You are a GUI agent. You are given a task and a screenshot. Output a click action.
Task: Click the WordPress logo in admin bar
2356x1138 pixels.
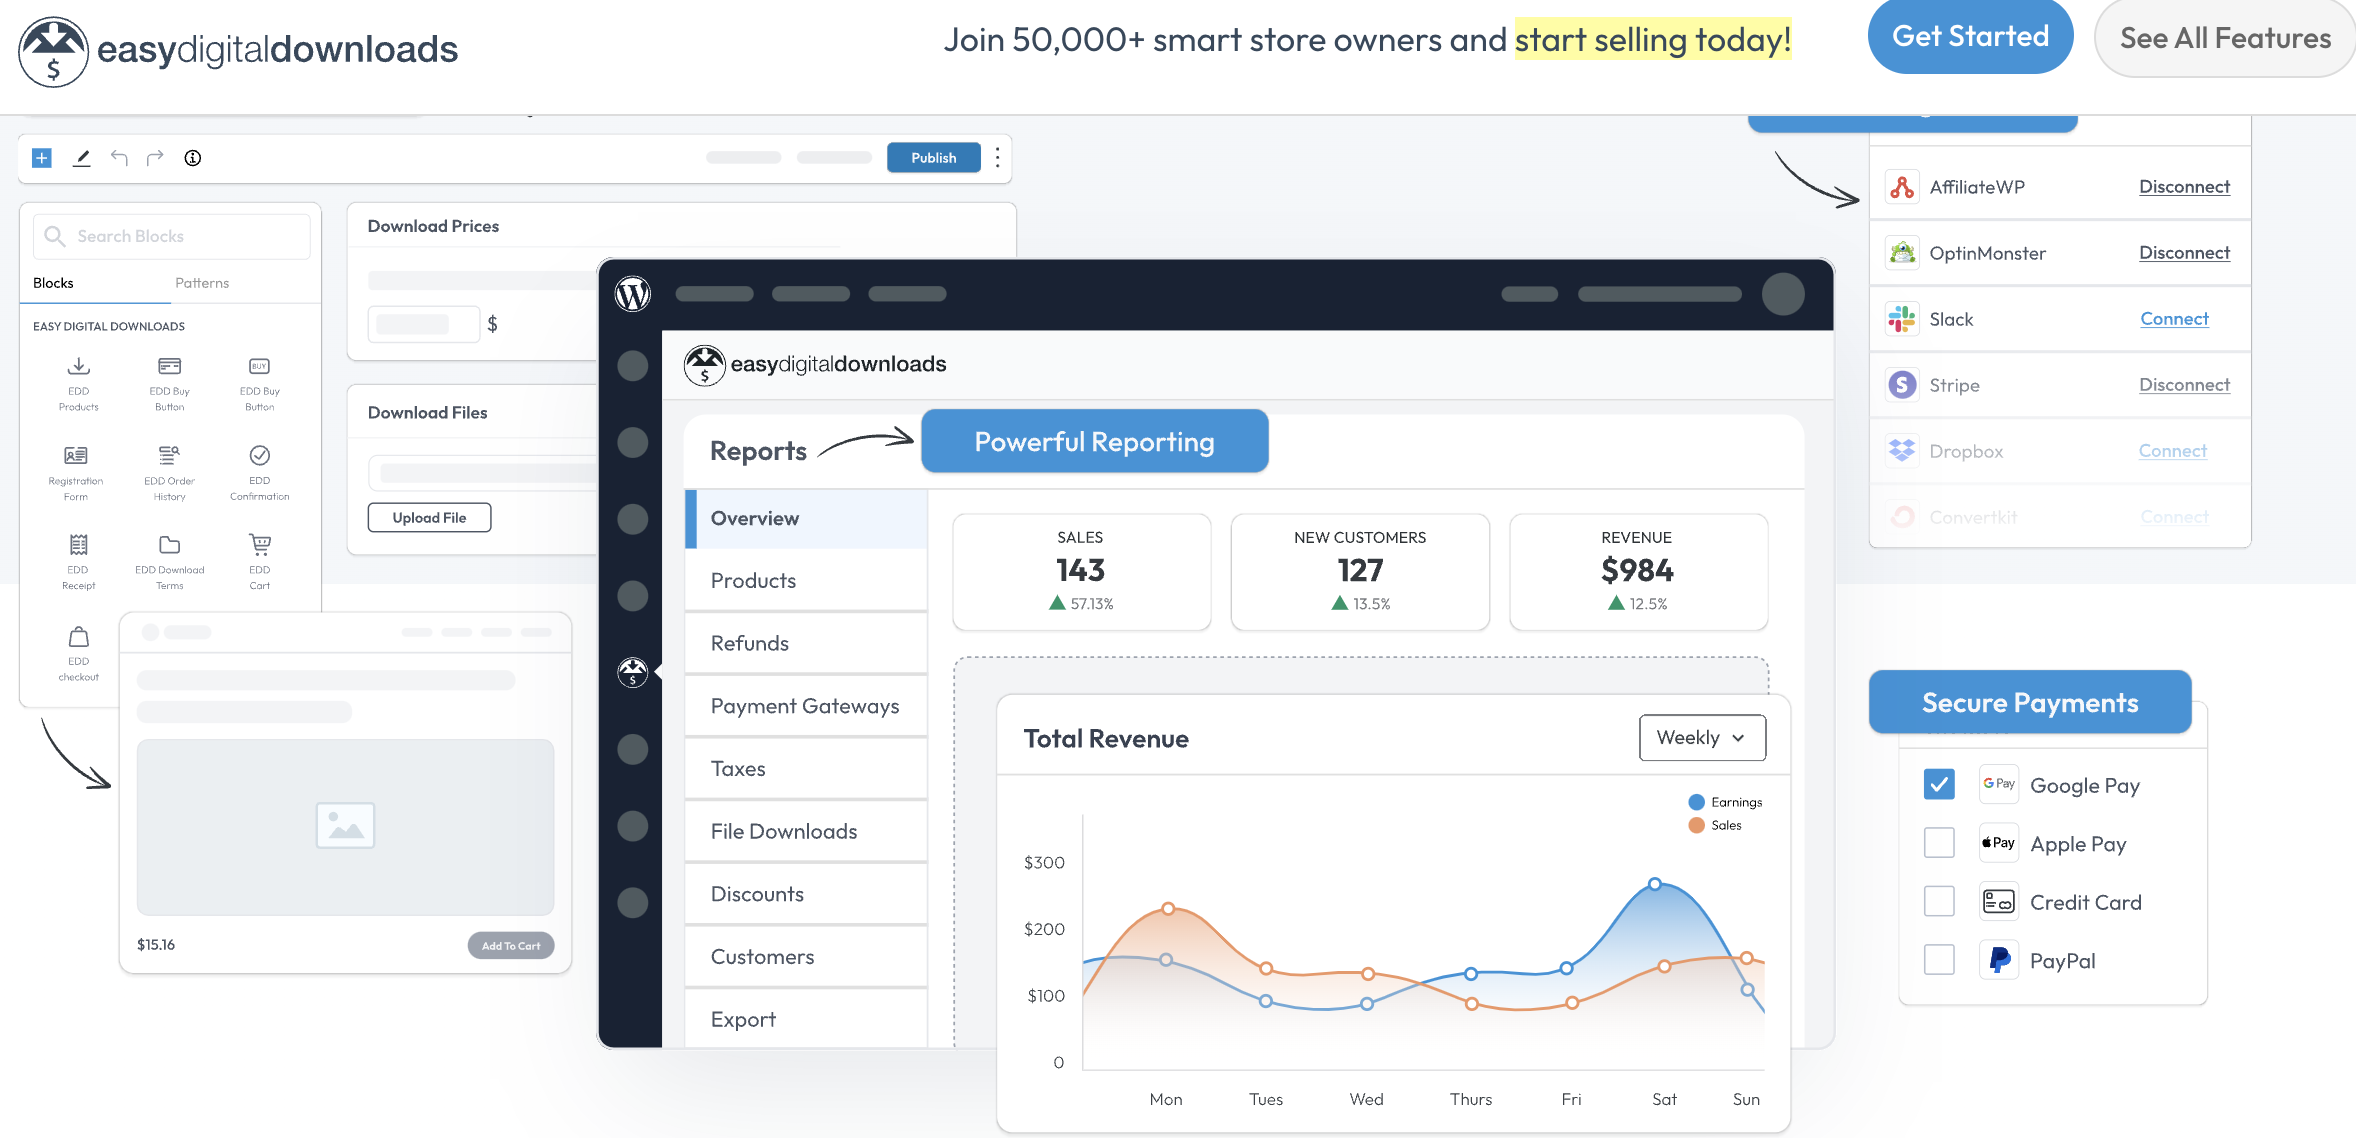[633, 294]
